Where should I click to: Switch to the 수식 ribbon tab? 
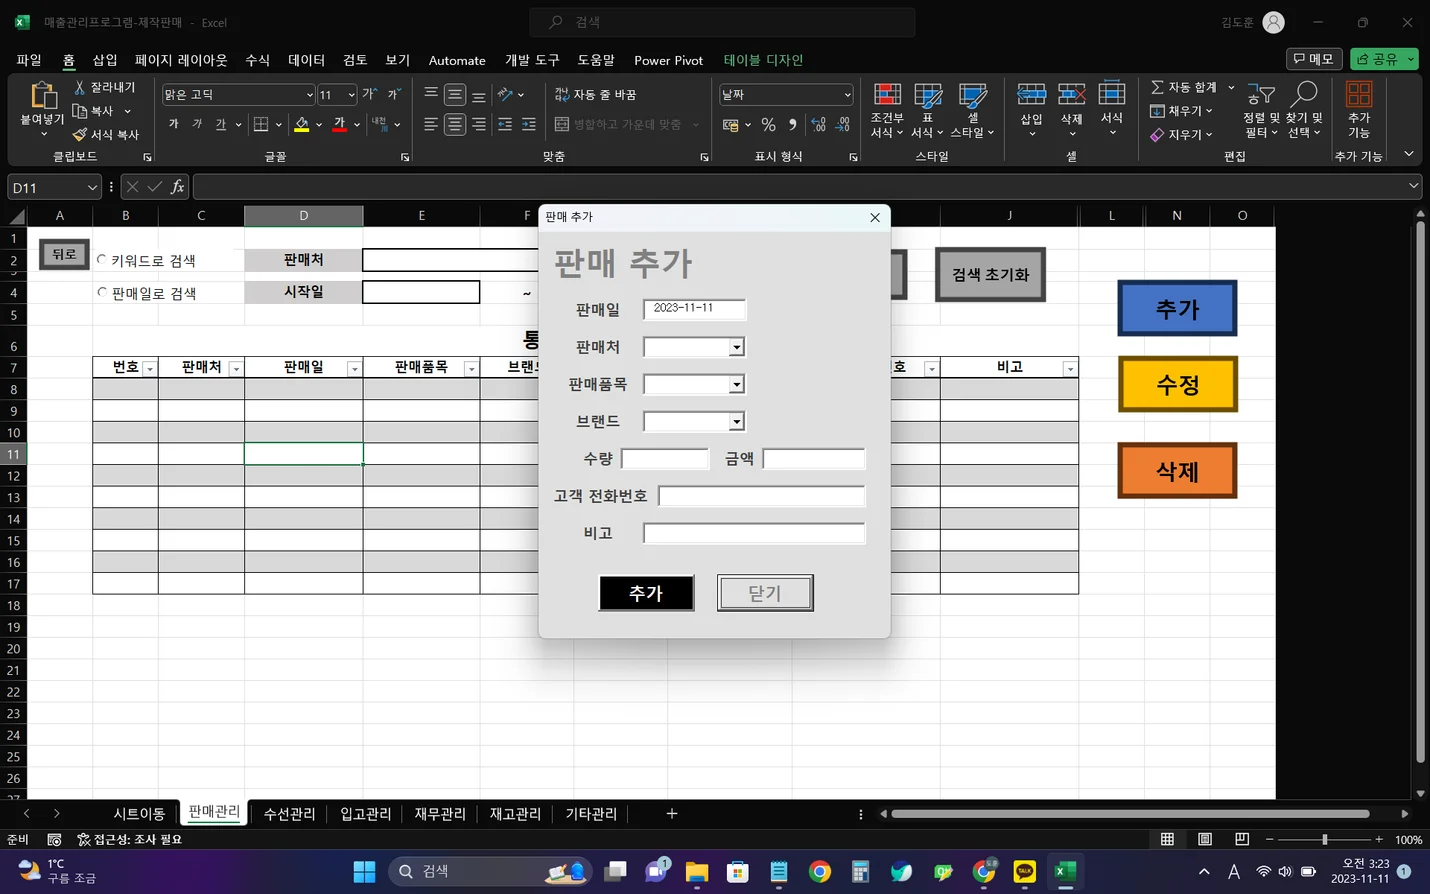pyautogui.click(x=257, y=60)
